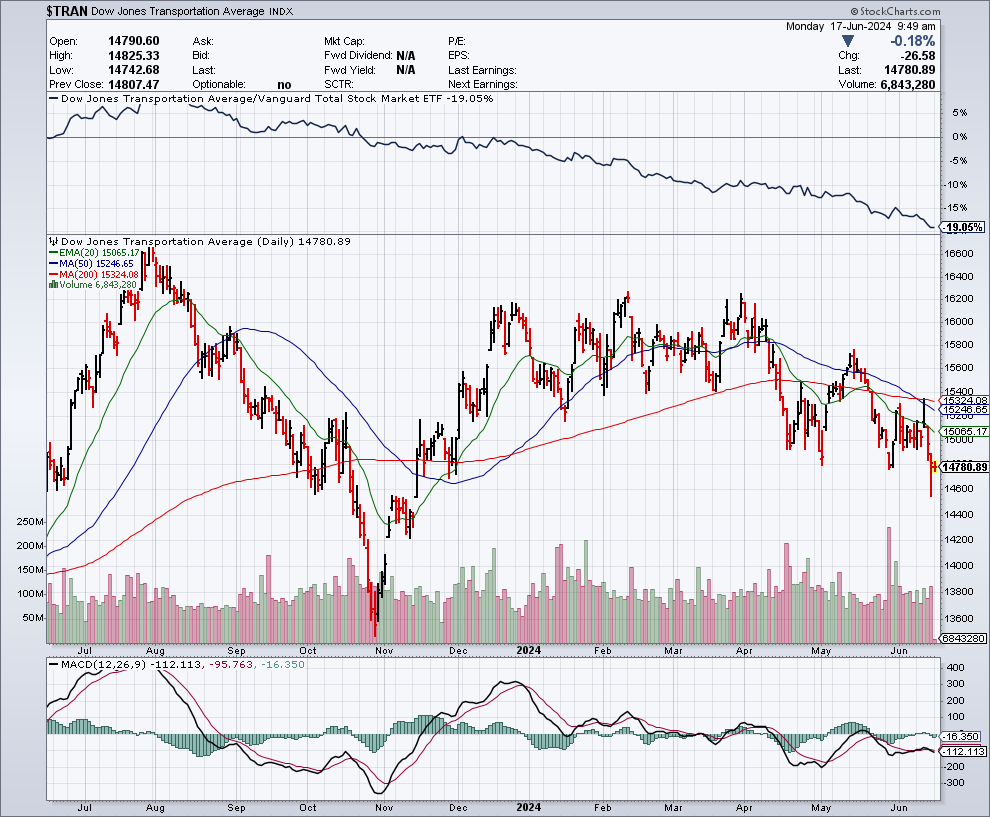Select the -19.05% relative strength price tag

[961, 227]
